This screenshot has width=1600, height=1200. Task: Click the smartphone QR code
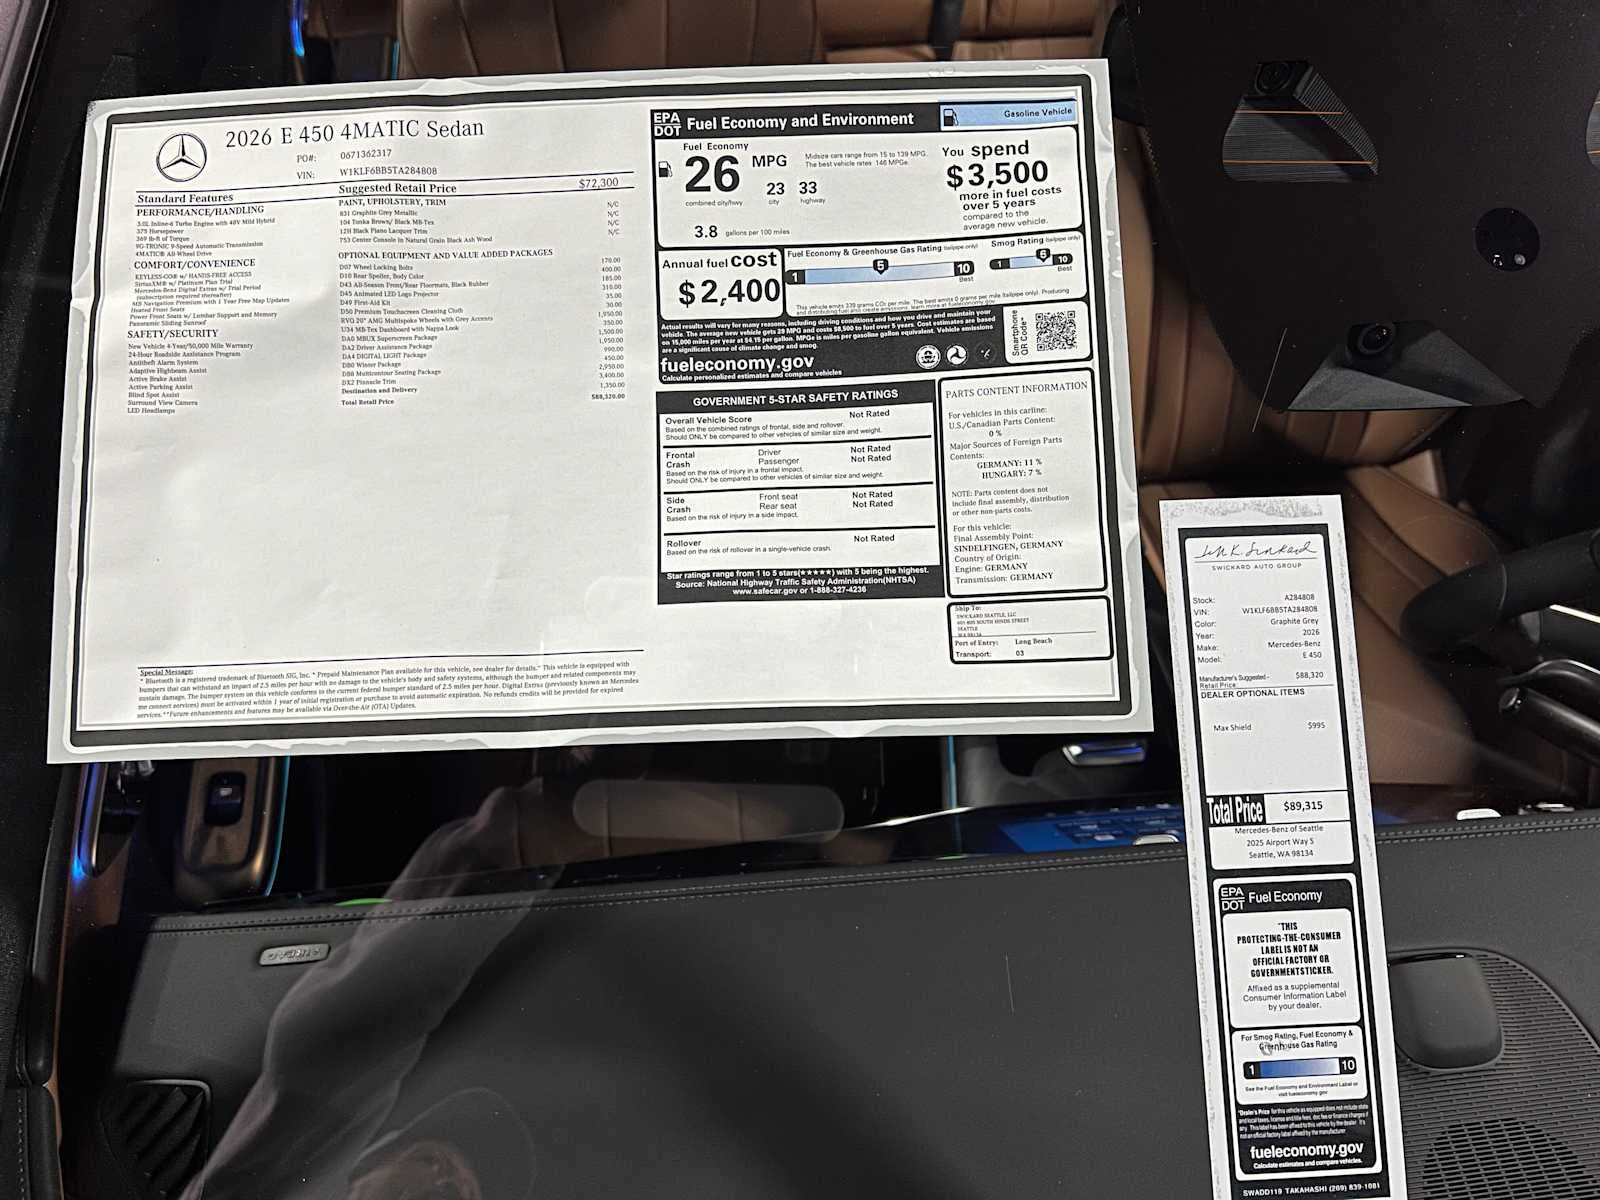(x=1055, y=332)
